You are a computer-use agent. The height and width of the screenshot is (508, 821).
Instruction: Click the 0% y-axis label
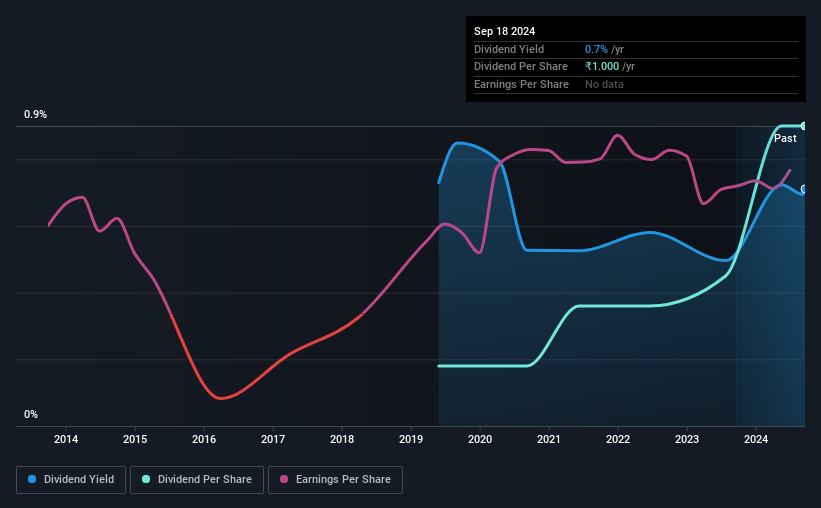pyautogui.click(x=31, y=414)
